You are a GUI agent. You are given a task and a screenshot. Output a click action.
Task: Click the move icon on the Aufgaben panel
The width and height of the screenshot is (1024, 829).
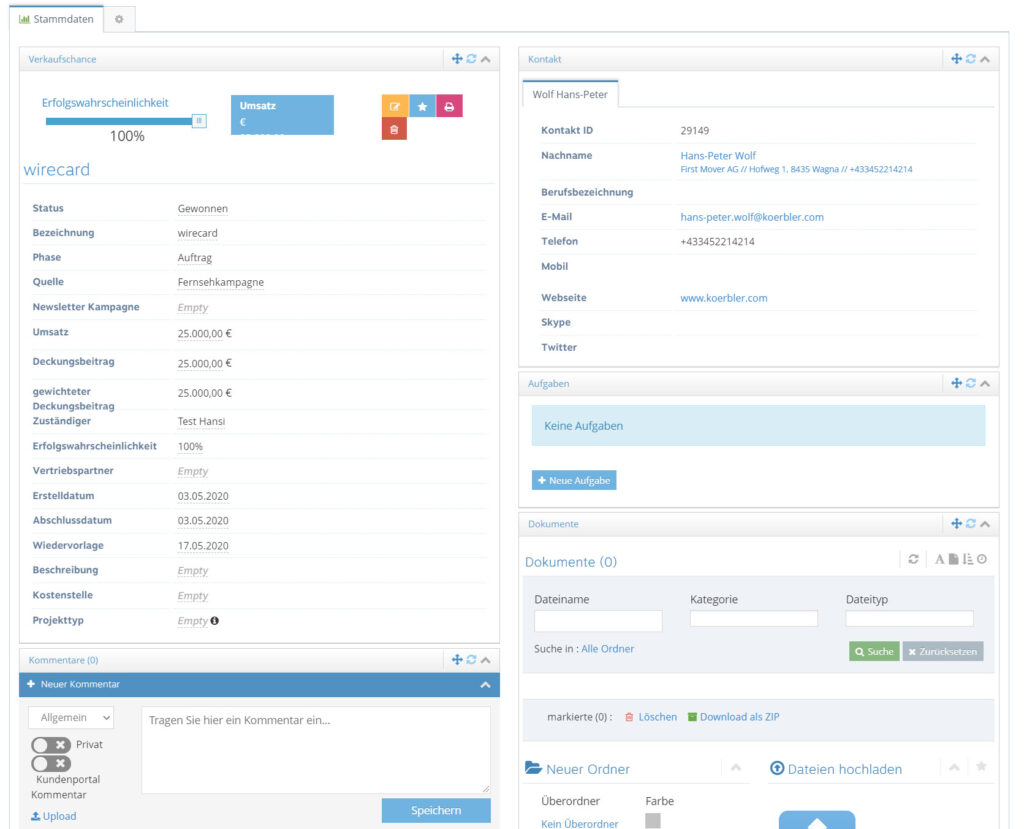click(956, 383)
